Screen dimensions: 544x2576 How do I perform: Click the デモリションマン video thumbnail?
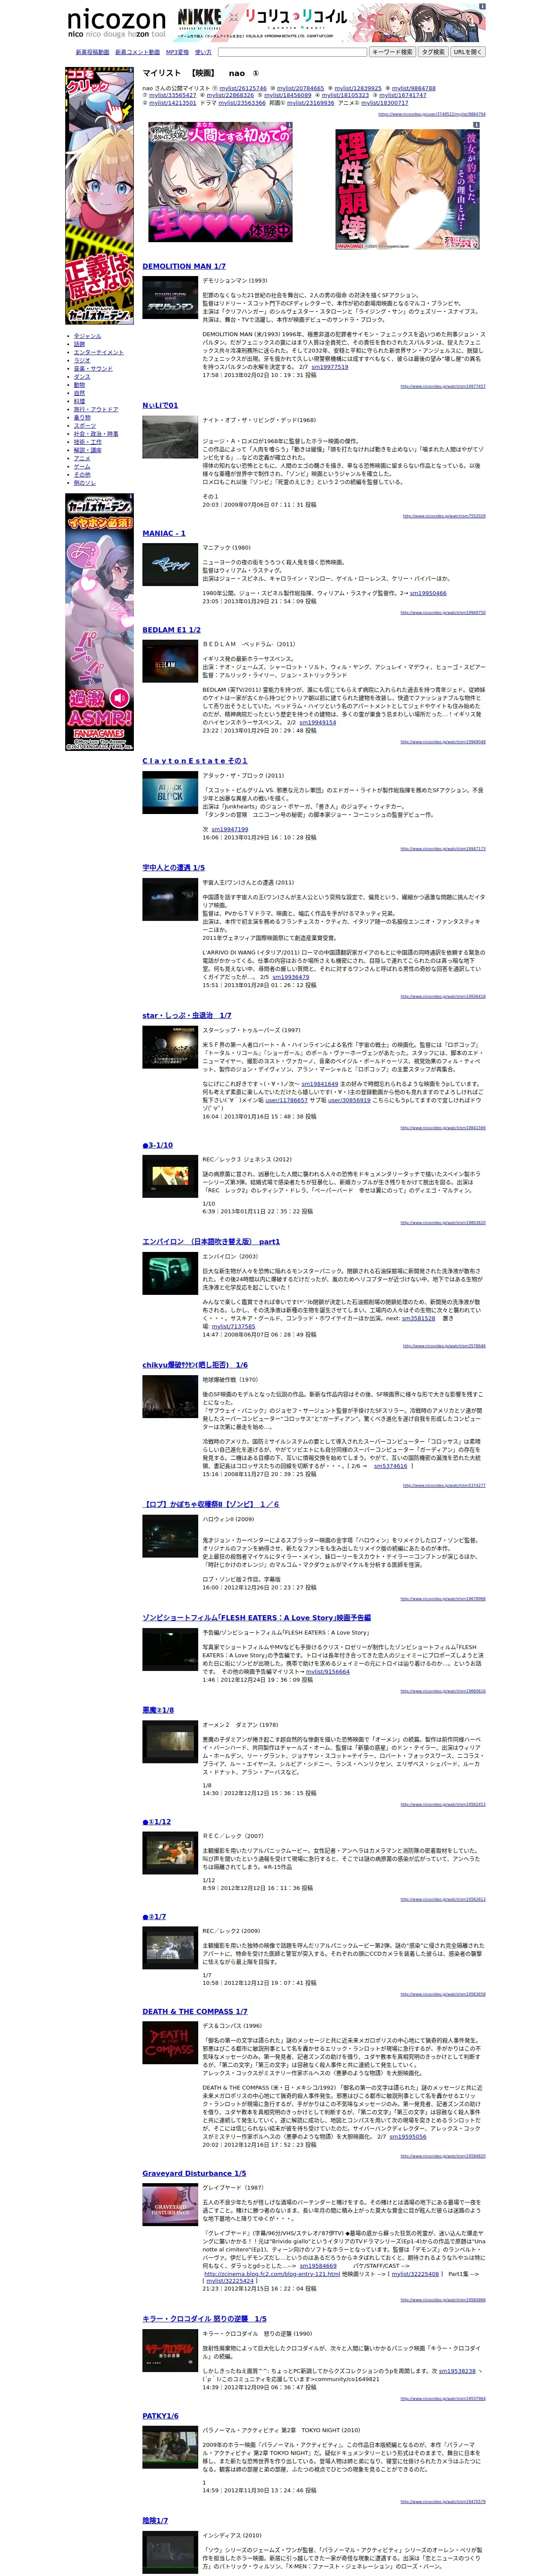pyautogui.click(x=170, y=297)
